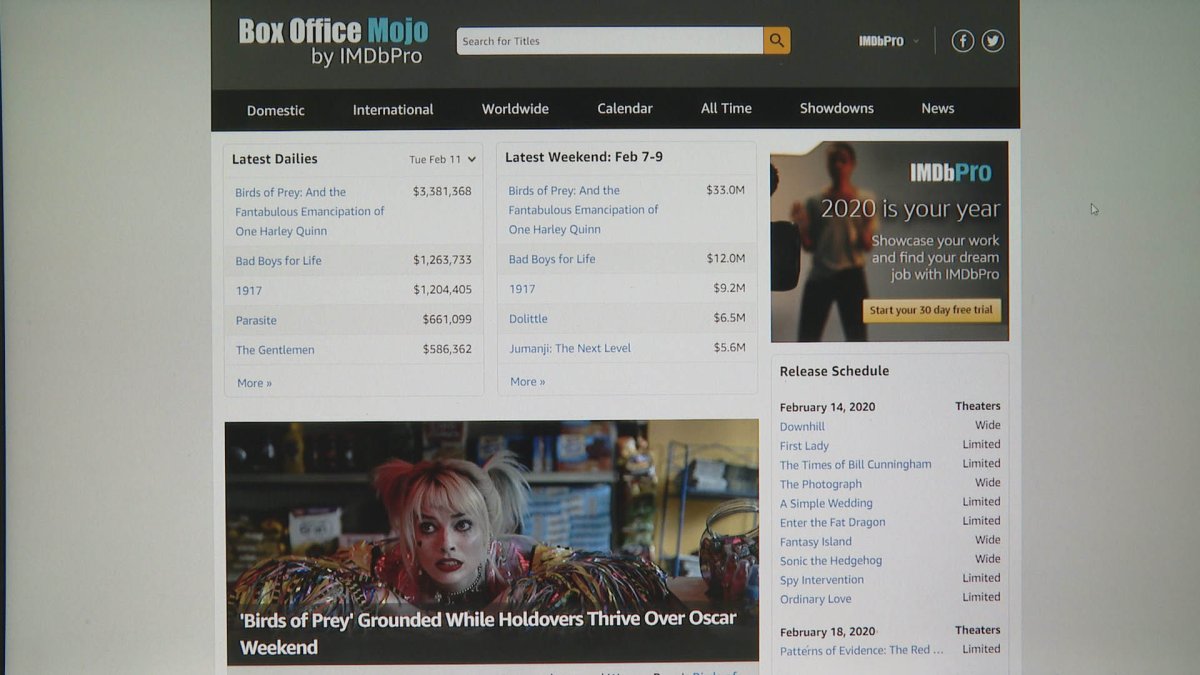
Task: Open Bad Boys for Life in Latest Dailies
Action: tap(279, 261)
